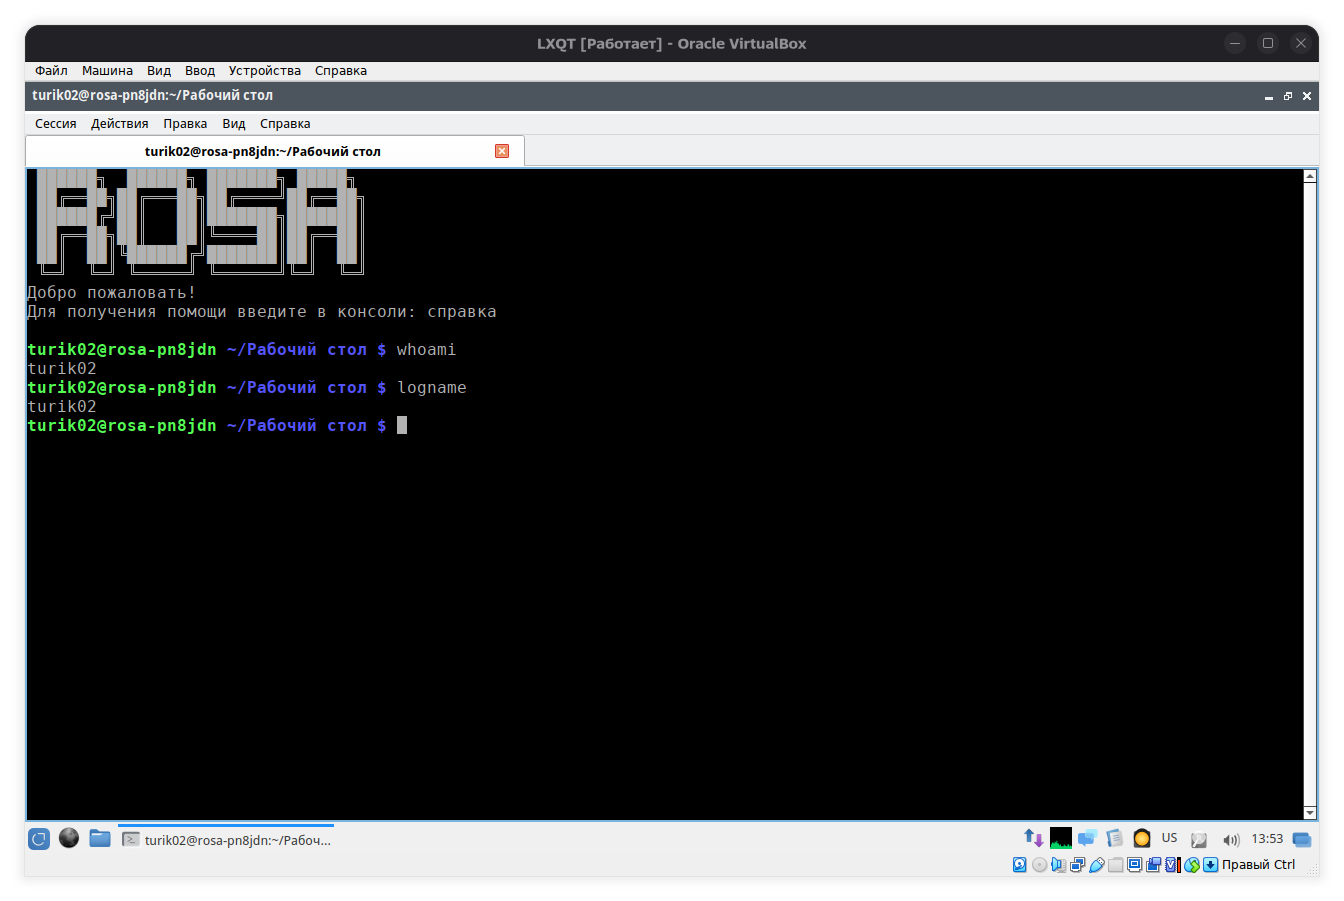Image resolution: width=1344 pixels, height=901 pixels.
Task: Click the VirtualBox audio status icon
Action: 1059,865
